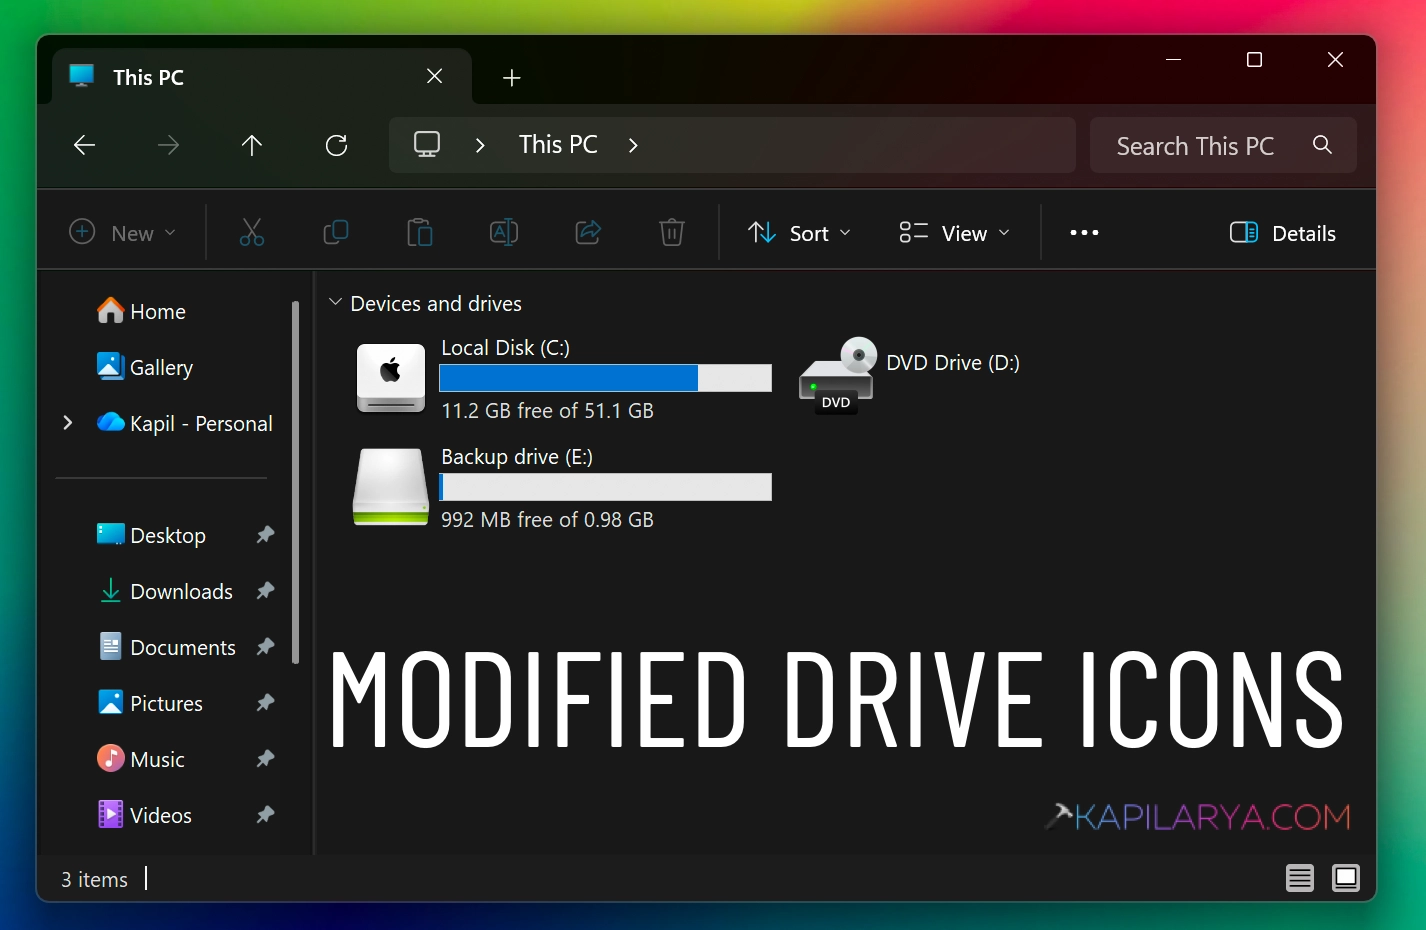Unpin Documents using its pin icon
This screenshot has height=930, width=1426.
[265, 647]
